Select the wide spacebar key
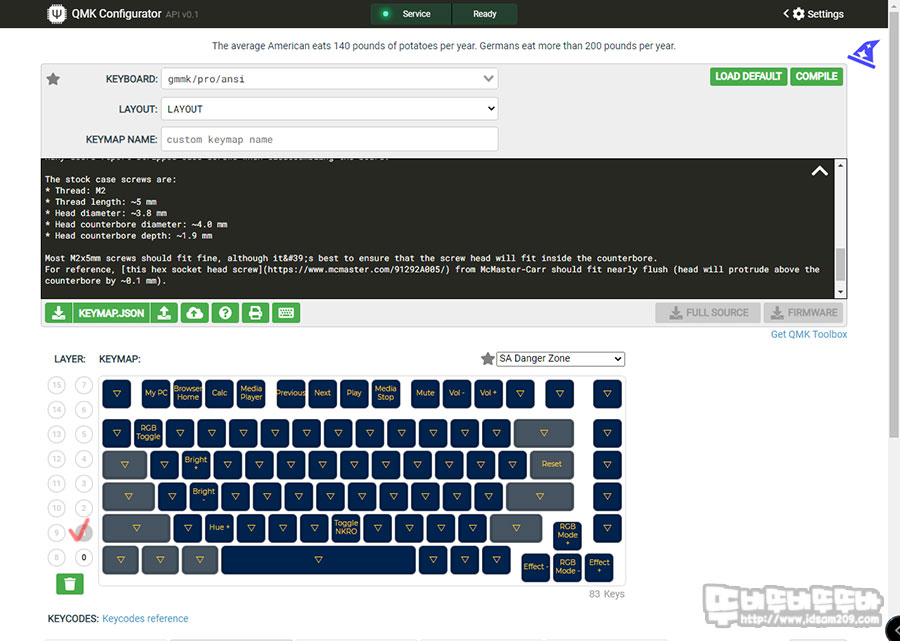Viewport: 900px width, 641px height. pos(319,560)
